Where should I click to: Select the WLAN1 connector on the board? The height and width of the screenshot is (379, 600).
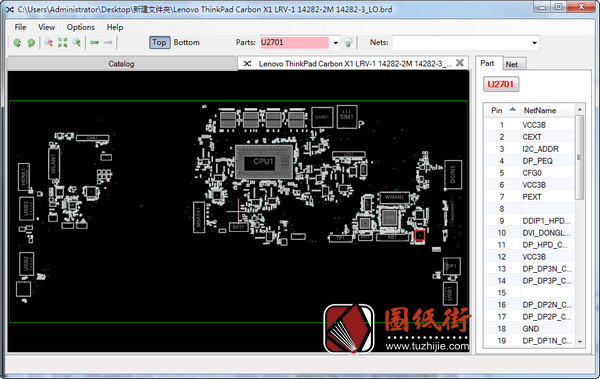click(x=54, y=163)
